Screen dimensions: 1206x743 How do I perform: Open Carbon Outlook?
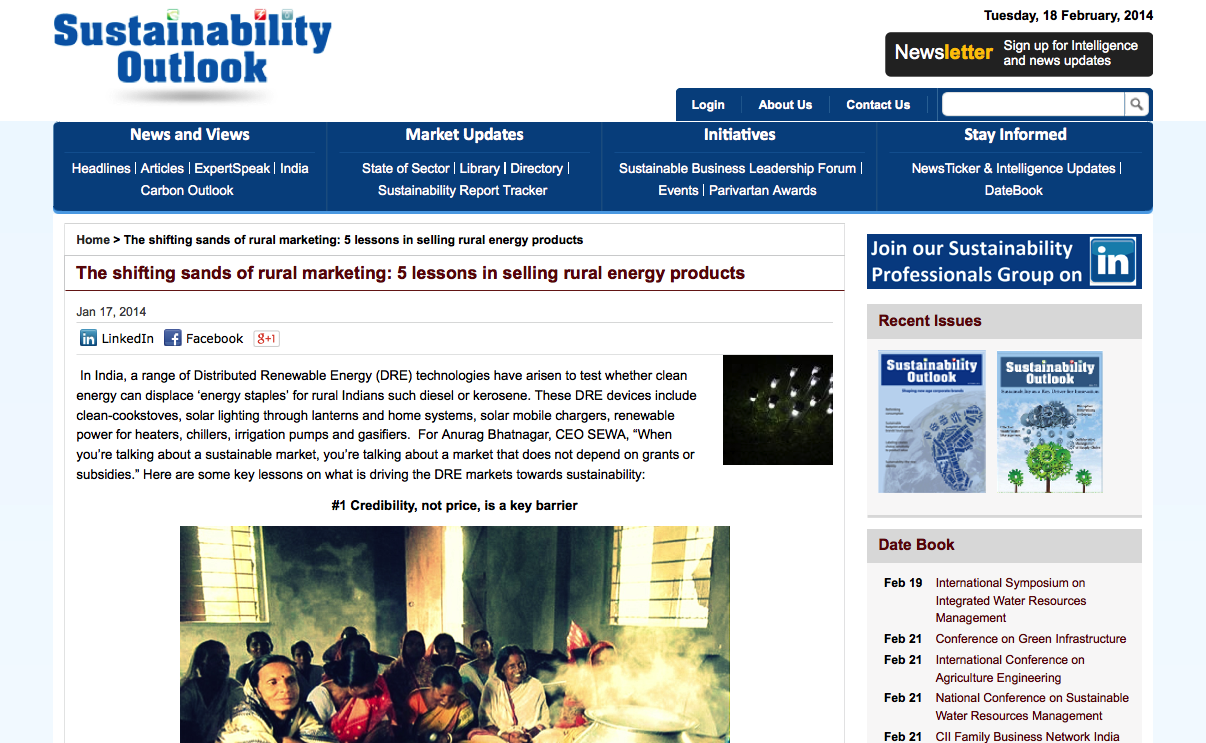(187, 190)
